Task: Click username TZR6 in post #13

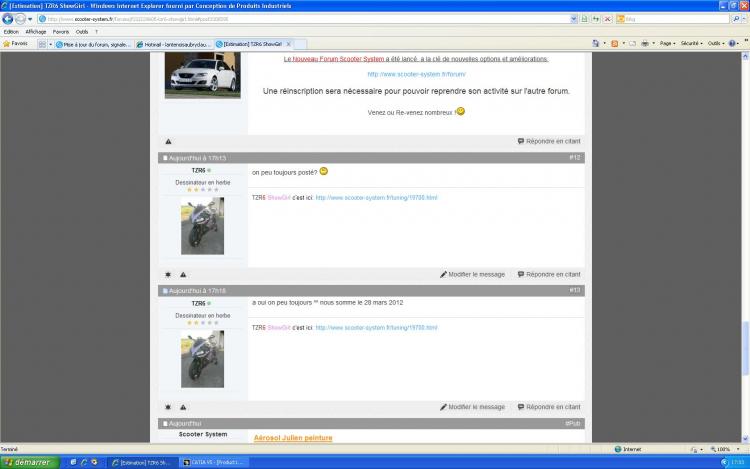Action: [x=199, y=303]
